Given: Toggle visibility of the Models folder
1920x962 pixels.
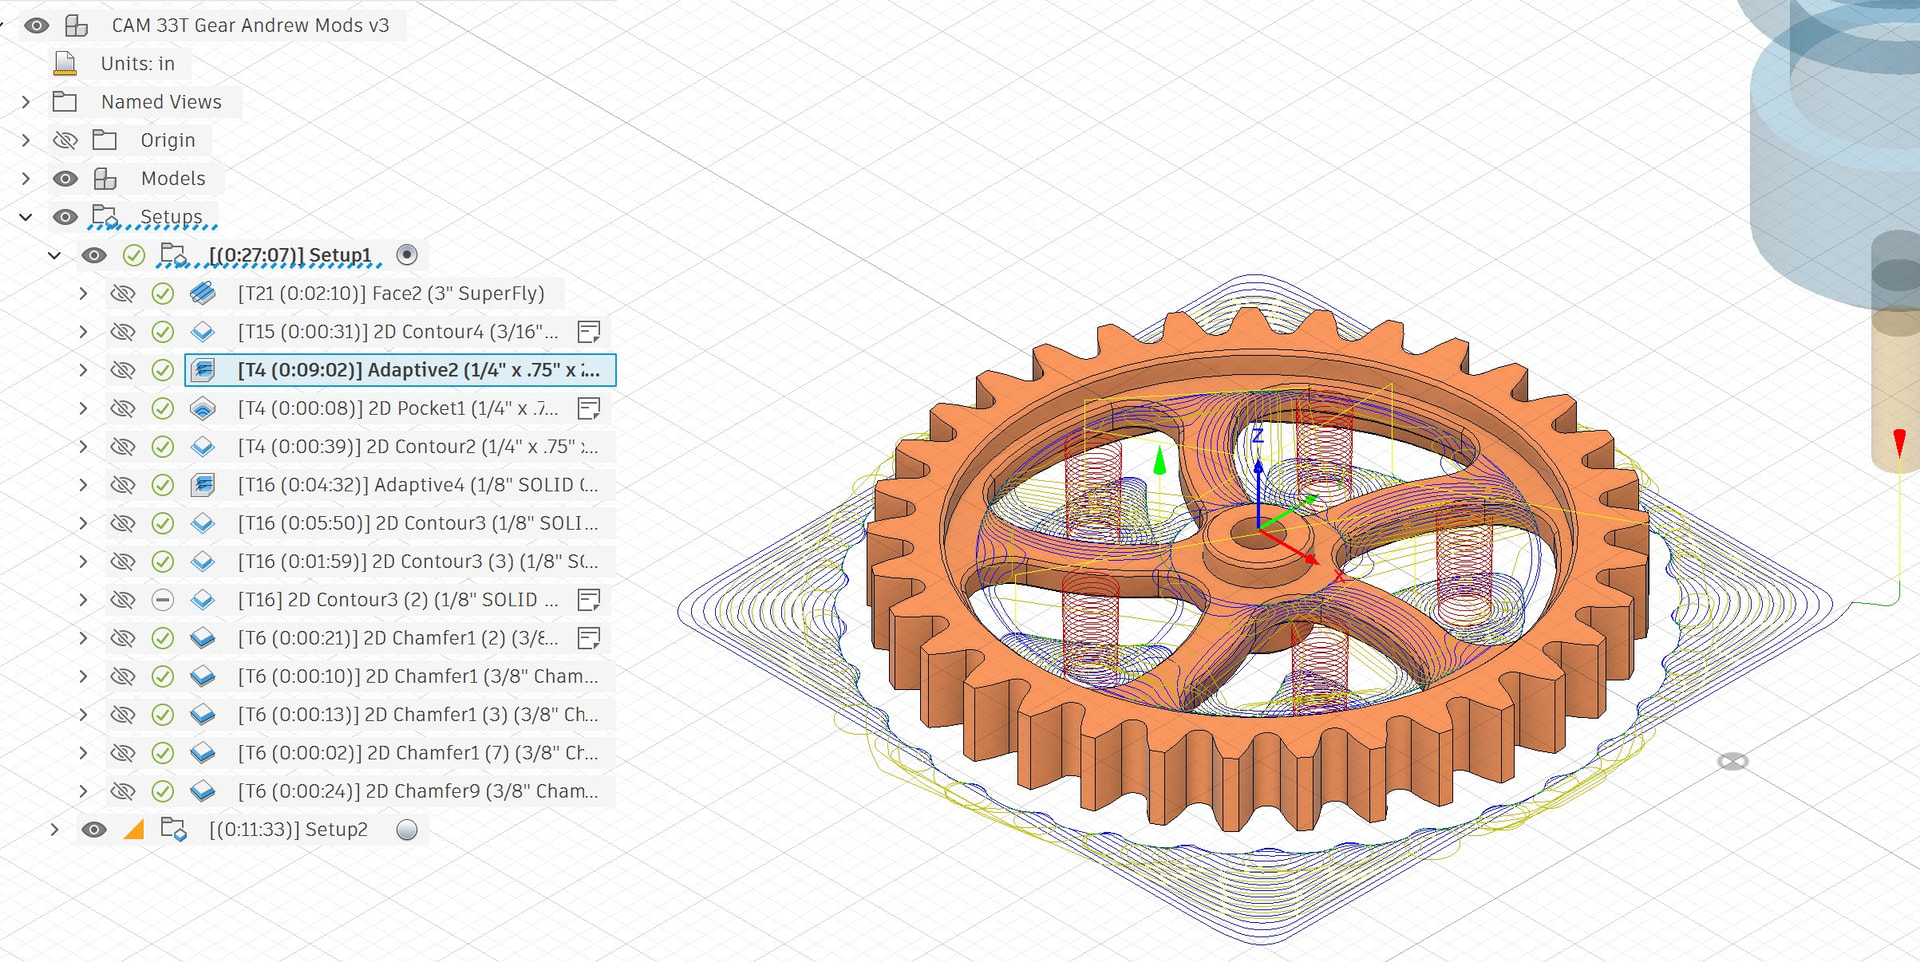Looking at the screenshot, I should (x=65, y=178).
